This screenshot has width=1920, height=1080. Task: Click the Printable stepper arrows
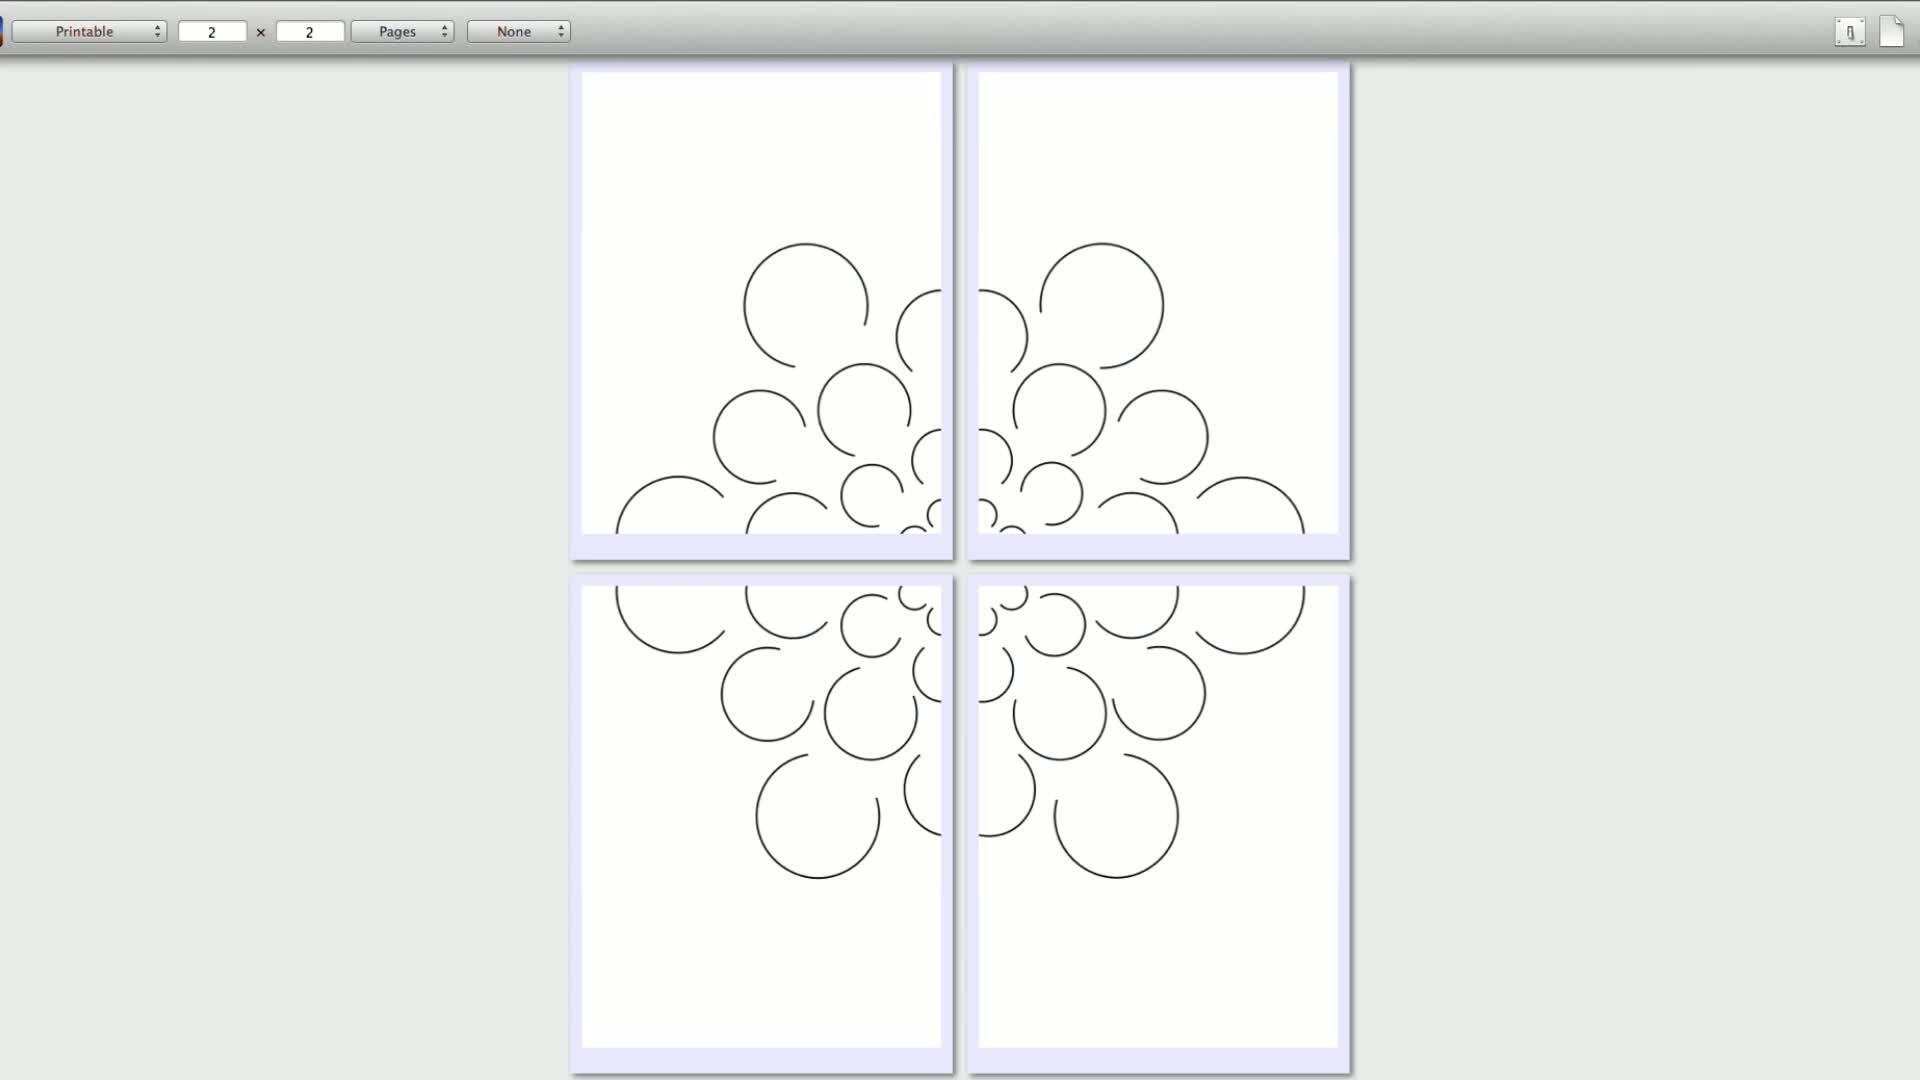156,31
